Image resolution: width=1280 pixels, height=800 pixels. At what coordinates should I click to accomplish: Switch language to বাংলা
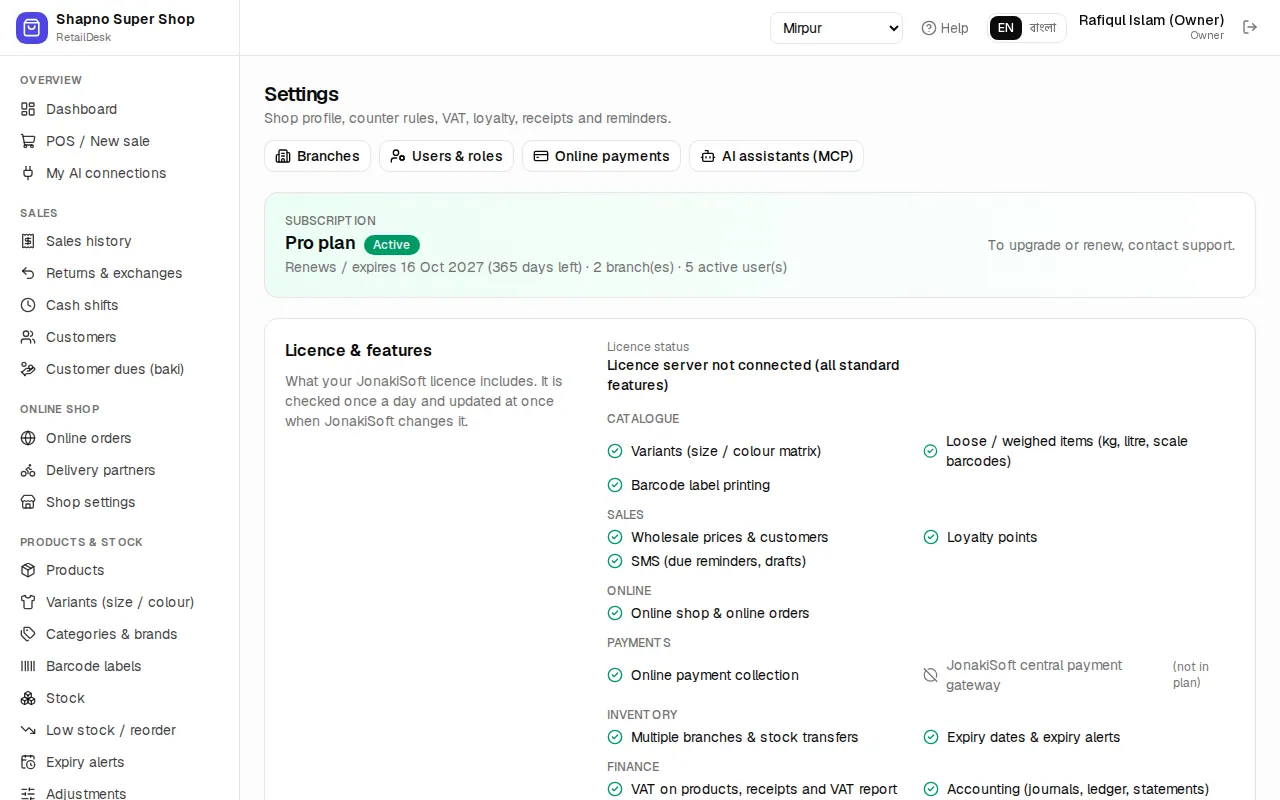click(x=1043, y=28)
